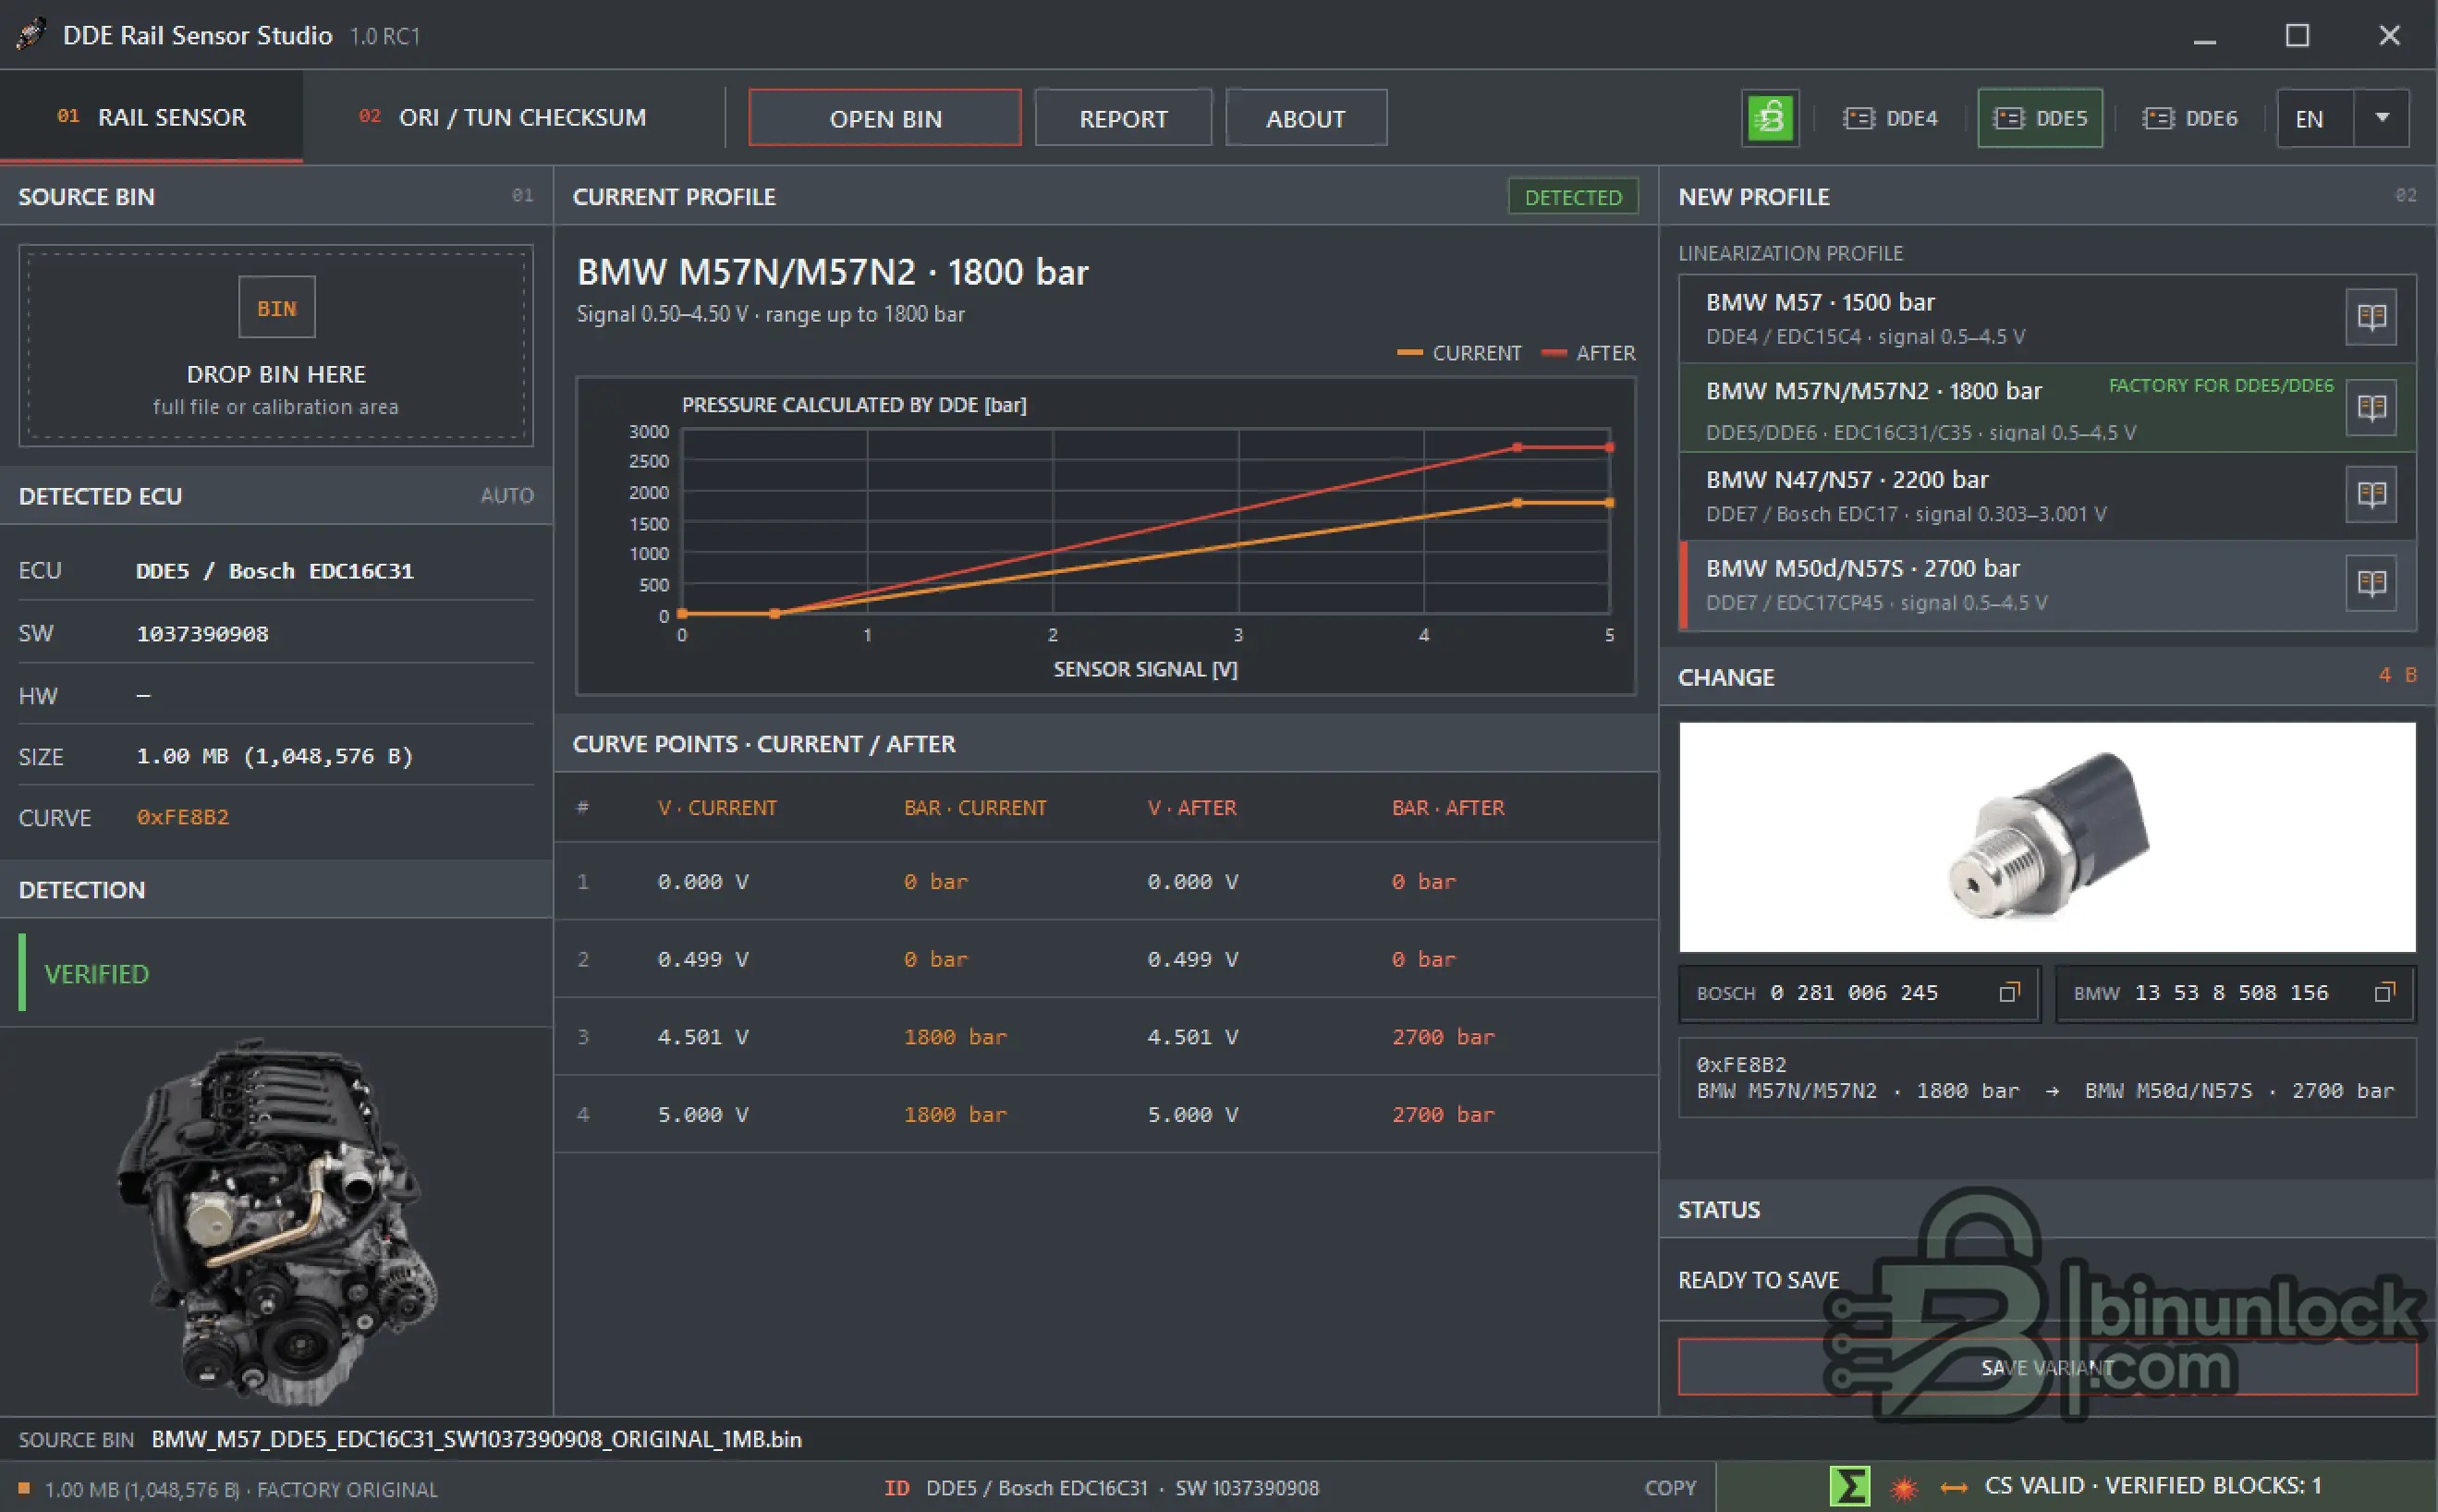This screenshot has height=1512, width=2438.
Task: Switch to the RAIL SENSOR tab
Action: click(151, 117)
